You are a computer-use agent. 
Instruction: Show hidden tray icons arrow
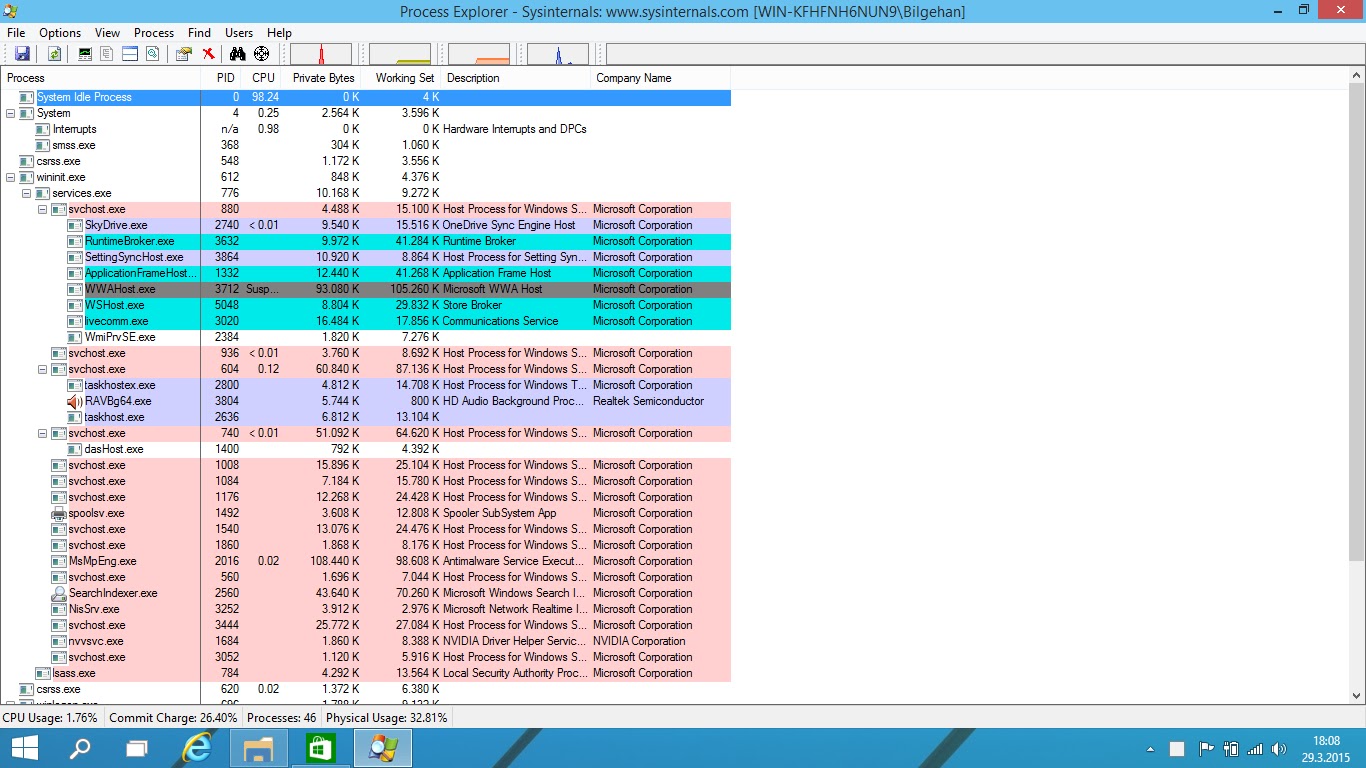point(1151,748)
